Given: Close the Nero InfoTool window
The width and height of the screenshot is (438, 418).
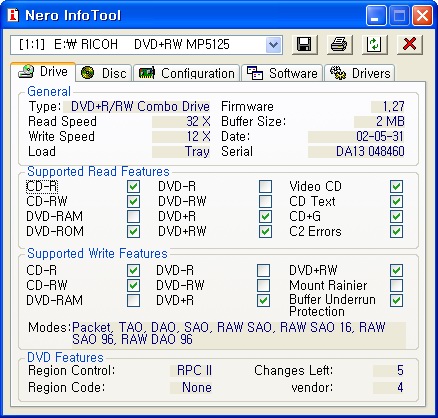Looking at the screenshot, I should point(422,16).
